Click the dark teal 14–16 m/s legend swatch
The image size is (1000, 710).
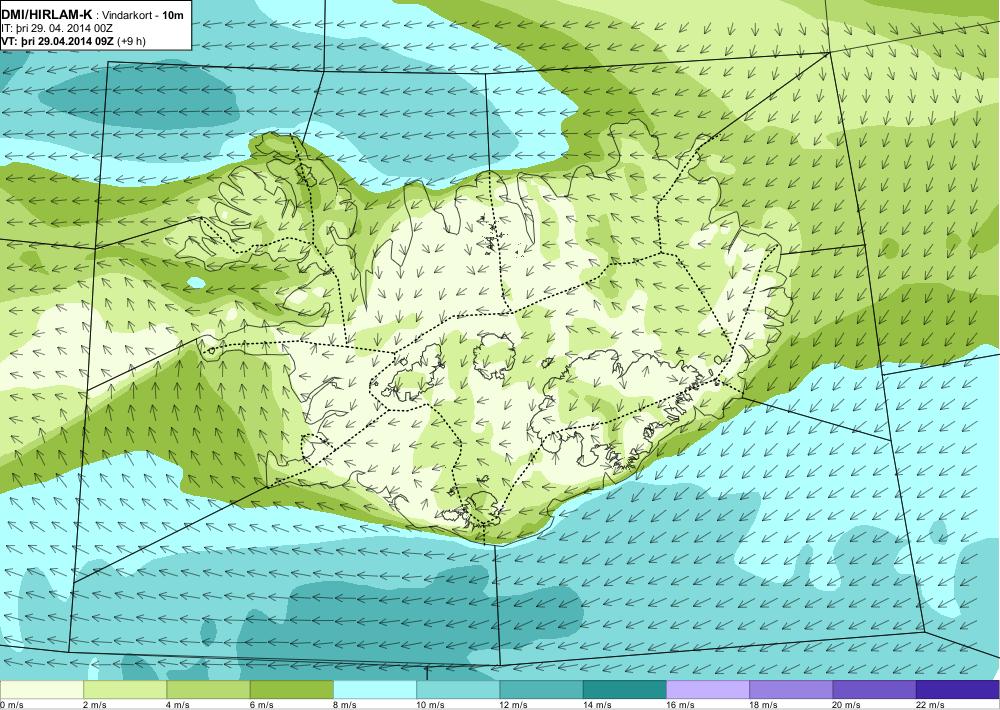(x=624, y=690)
